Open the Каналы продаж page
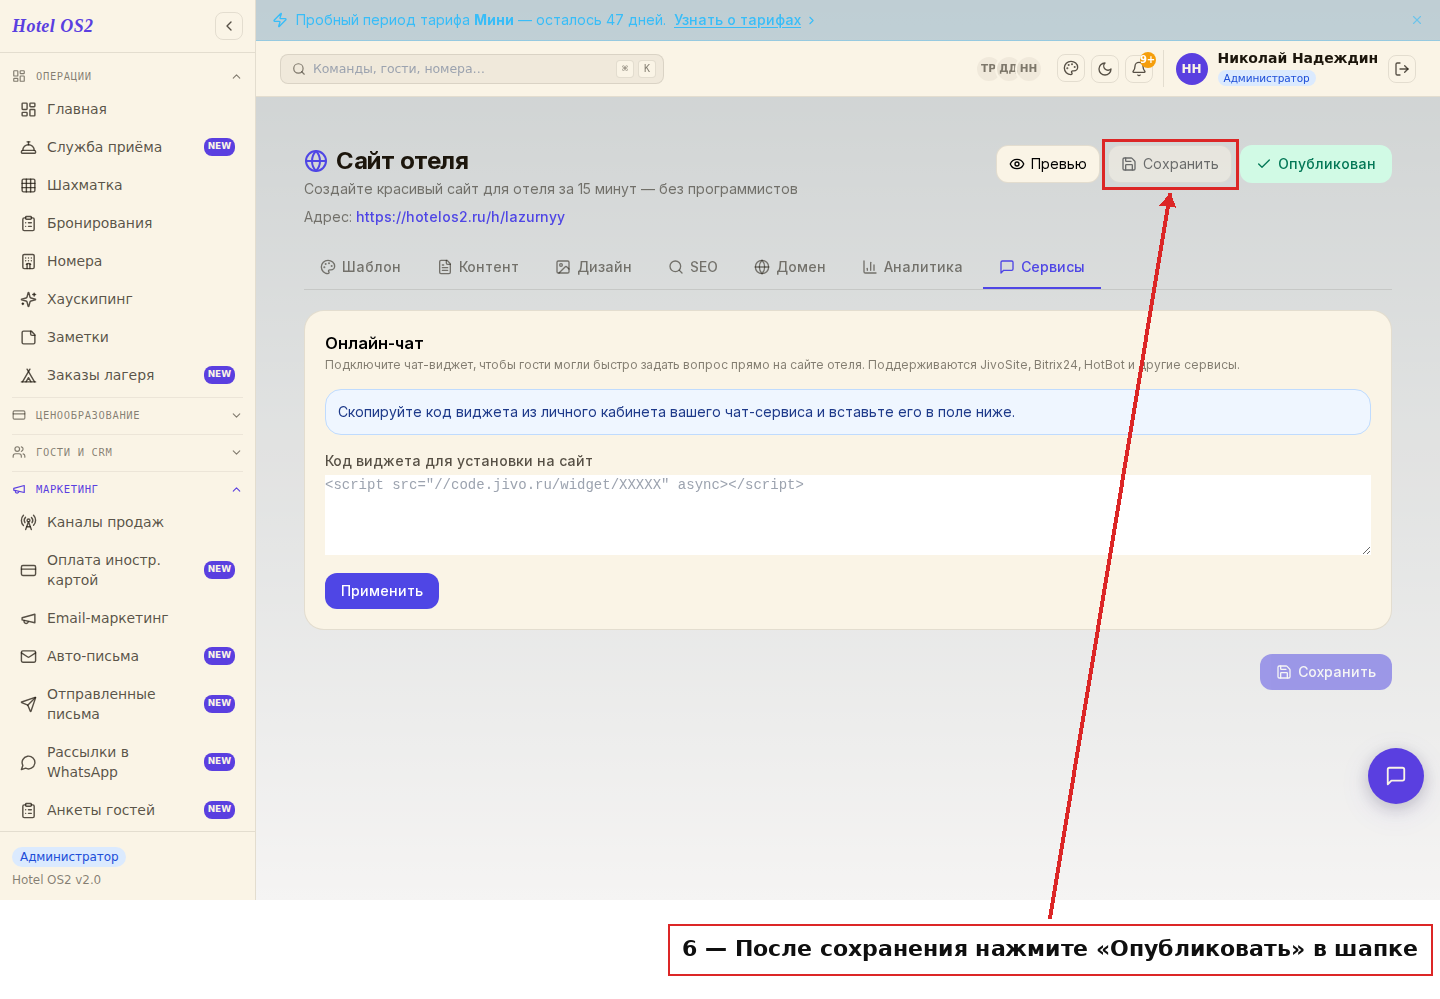The image size is (1440, 999). click(x=127, y=522)
